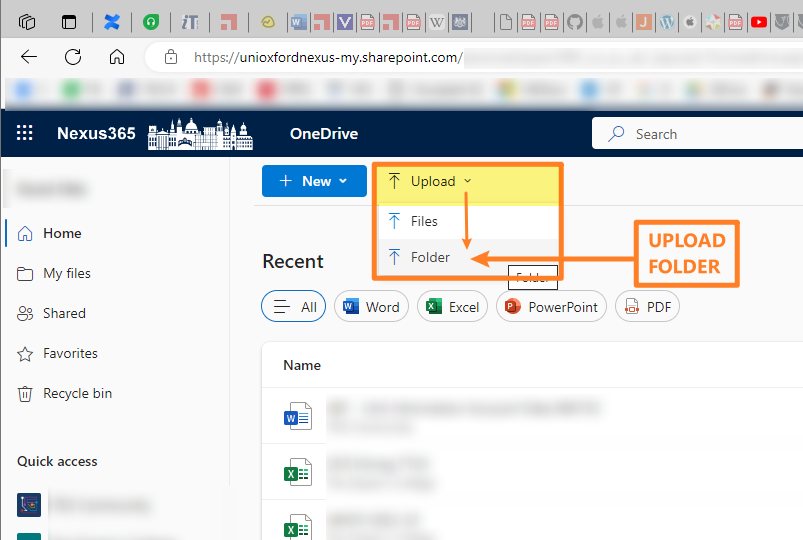The width and height of the screenshot is (803, 540).
Task: Open the OneDrive app title link
Action: pos(324,134)
